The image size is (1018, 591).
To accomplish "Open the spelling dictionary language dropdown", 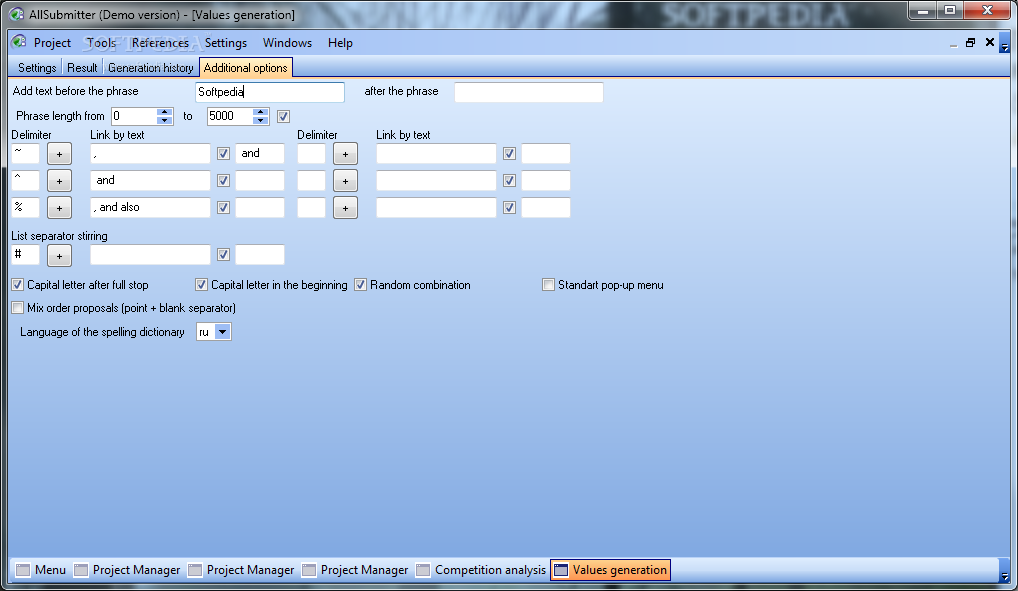I will 222,332.
